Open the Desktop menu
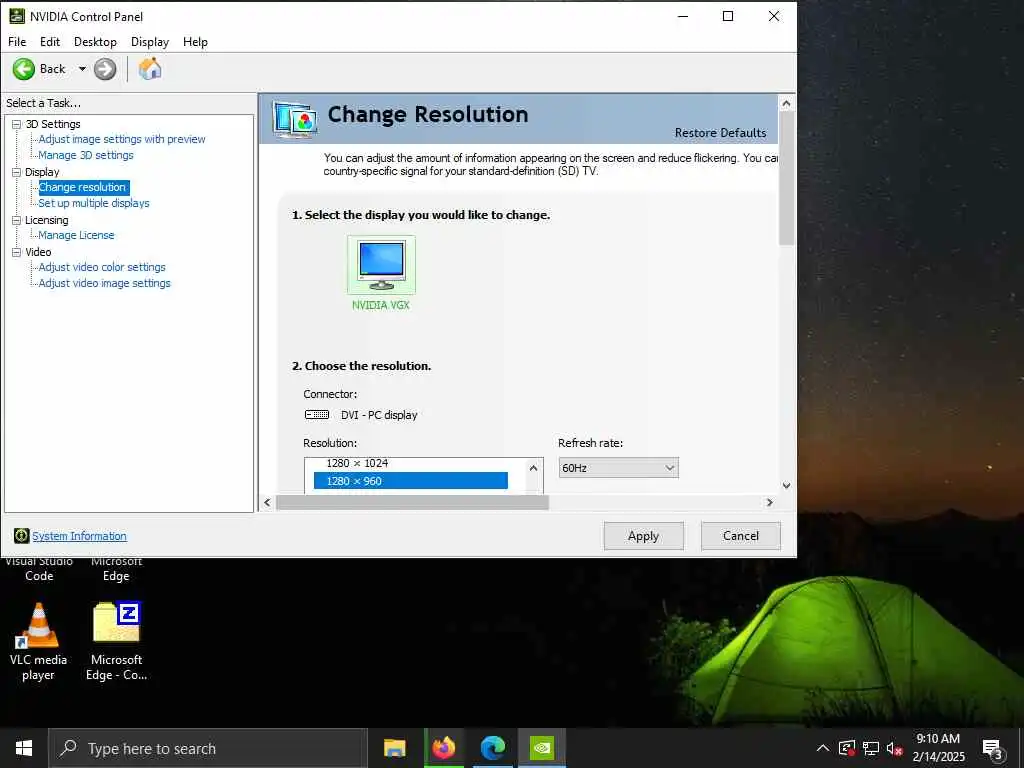The image size is (1024, 768). click(x=95, y=42)
